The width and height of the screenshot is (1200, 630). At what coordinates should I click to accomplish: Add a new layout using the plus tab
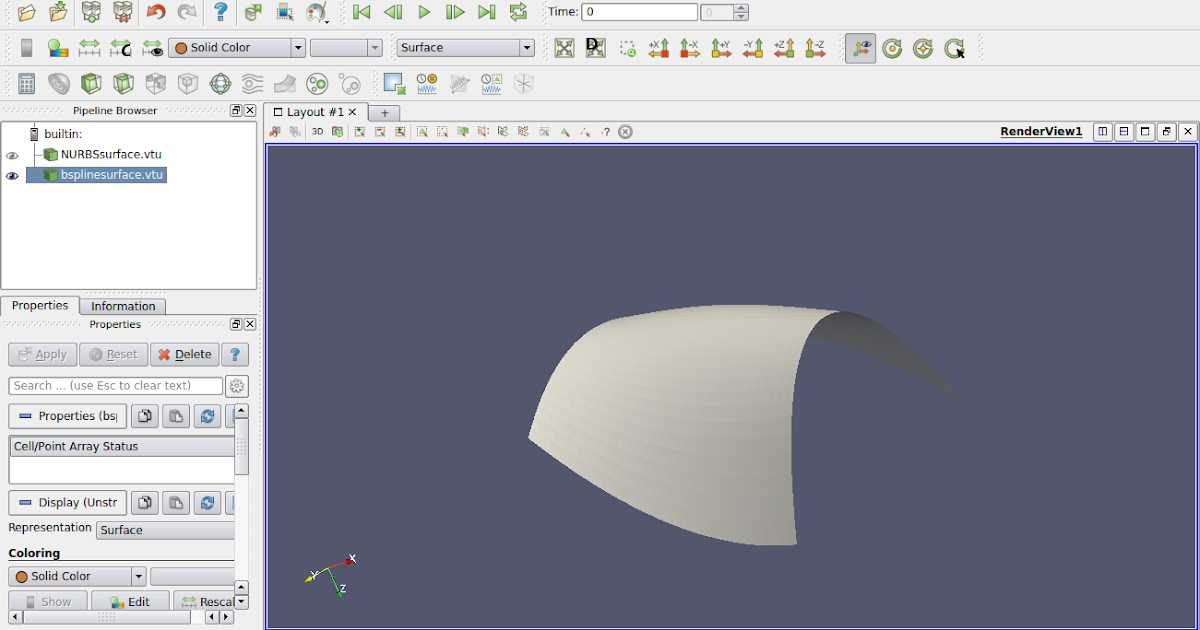pyautogui.click(x=384, y=113)
